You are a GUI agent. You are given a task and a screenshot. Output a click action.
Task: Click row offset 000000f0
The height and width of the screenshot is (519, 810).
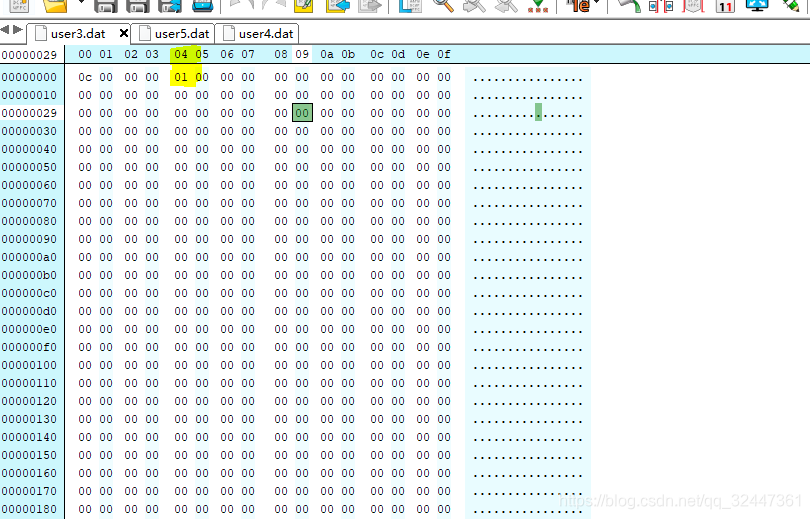tap(29, 348)
